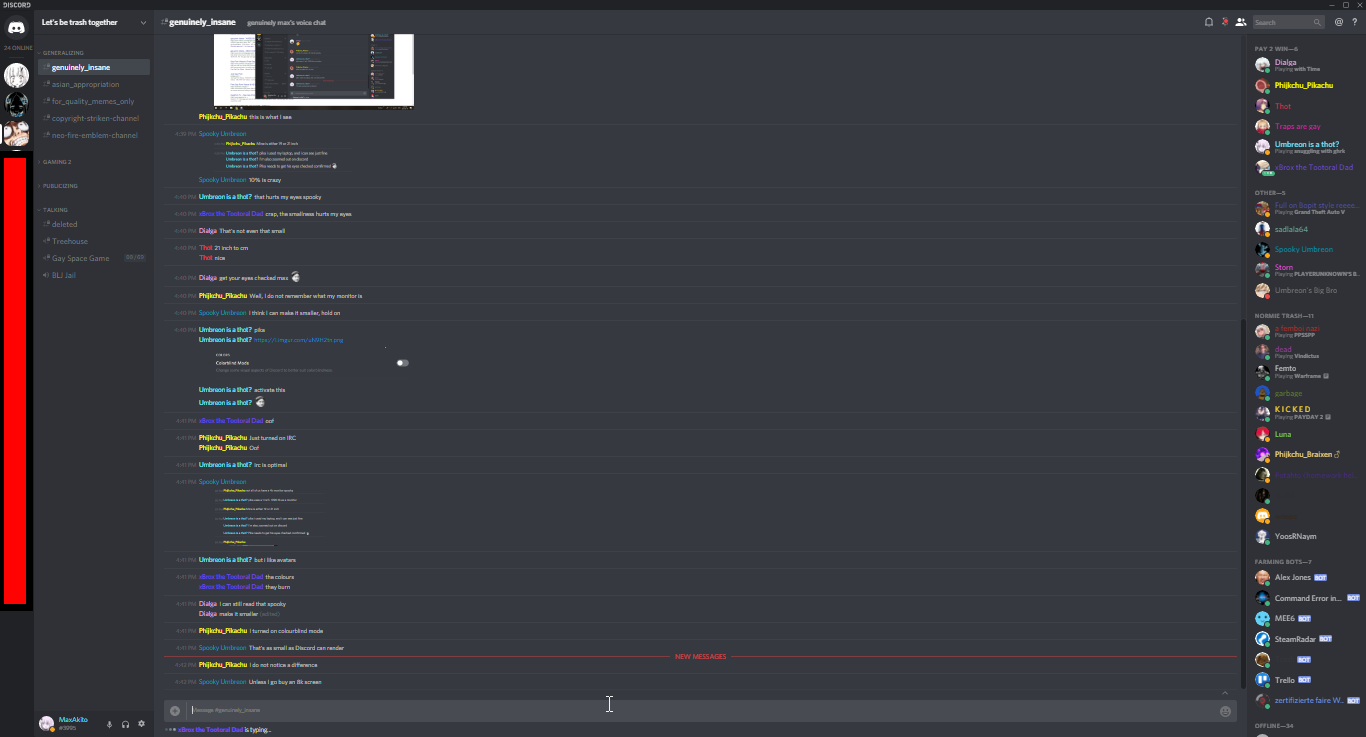
Task: Open the "Let's be trash together" server dropdown
Action: [x=93, y=22]
